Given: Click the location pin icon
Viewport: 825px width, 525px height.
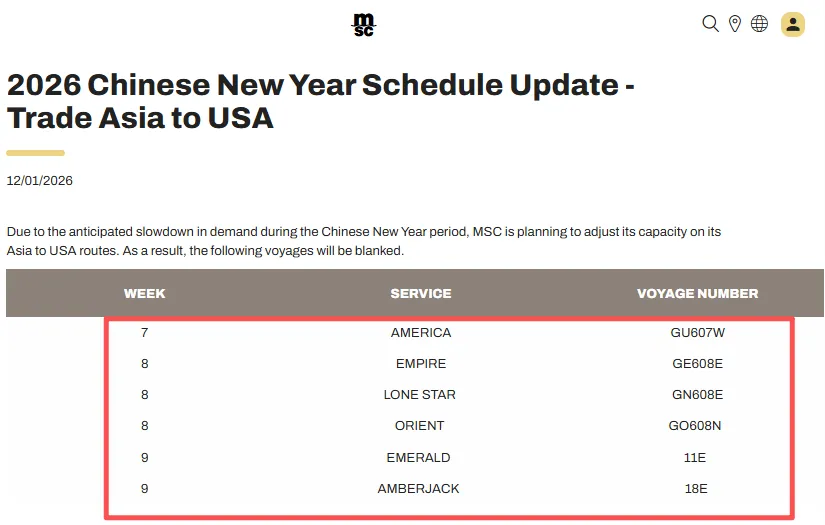Looking at the screenshot, I should pos(735,24).
